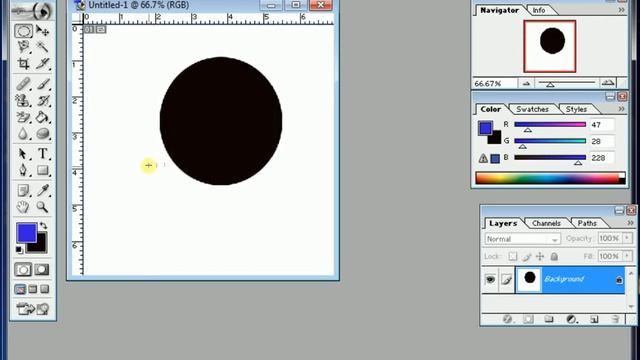Select the Rectangle shape tool
This screenshot has height=360, width=640.
pos(42,170)
